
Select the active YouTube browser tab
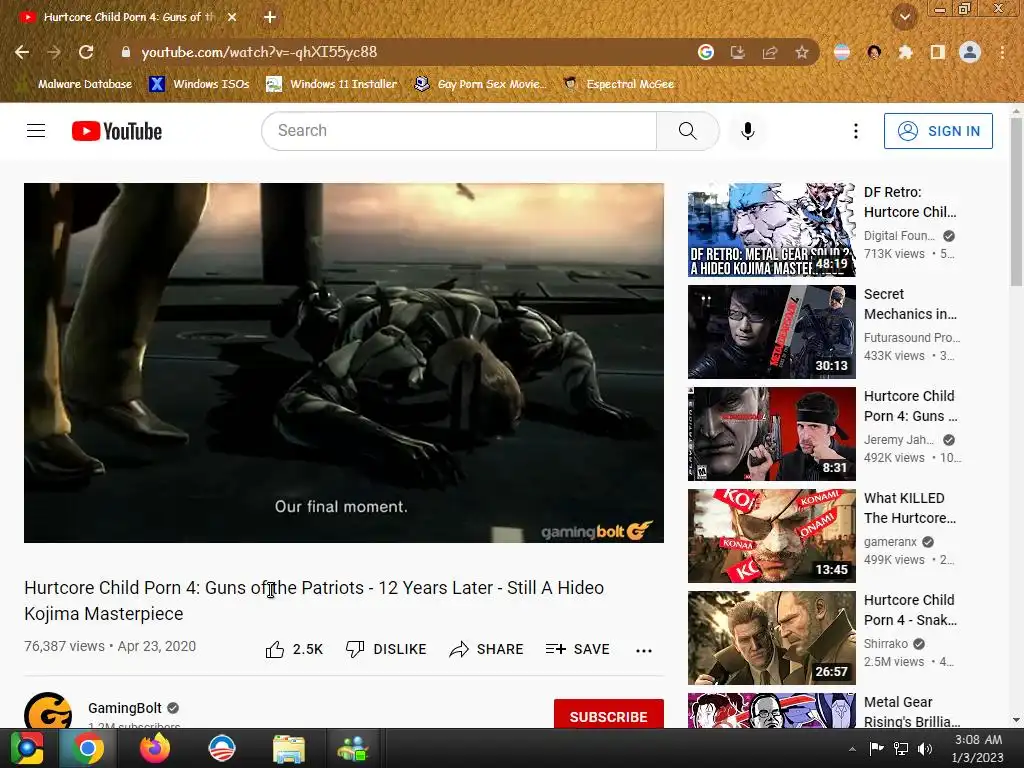128,17
